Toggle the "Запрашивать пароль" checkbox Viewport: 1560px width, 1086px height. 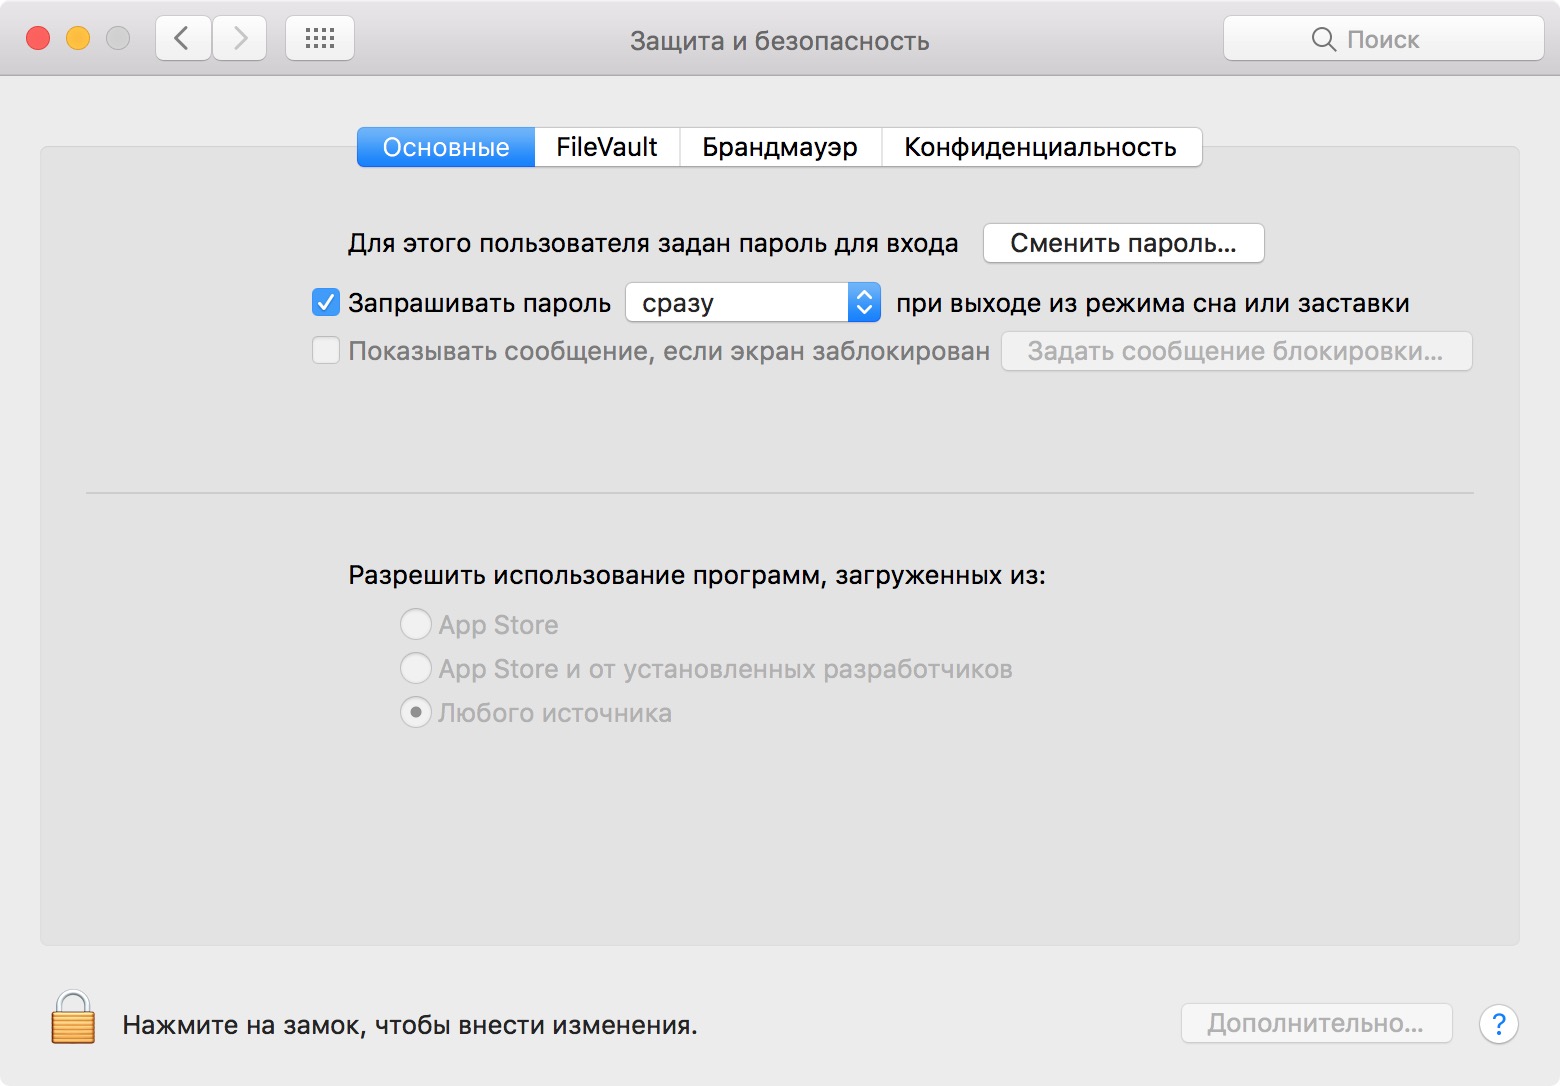click(x=326, y=302)
